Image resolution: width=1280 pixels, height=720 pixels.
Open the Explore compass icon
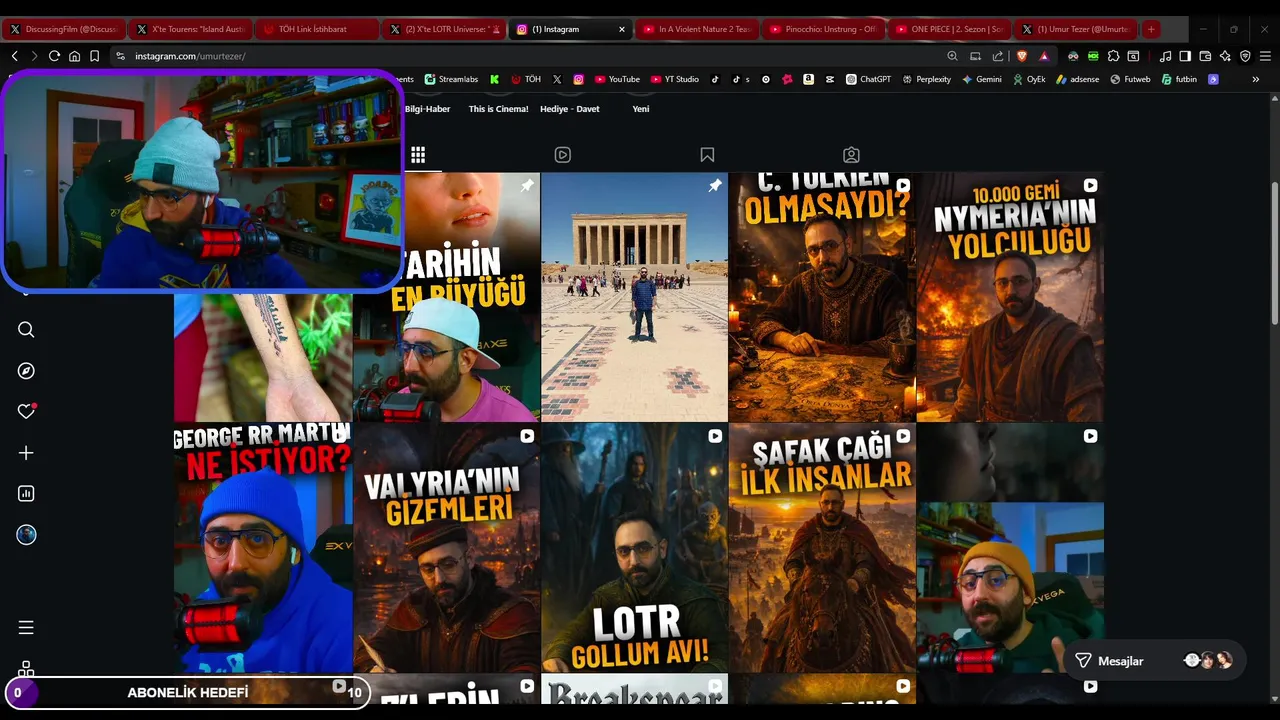point(26,371)
